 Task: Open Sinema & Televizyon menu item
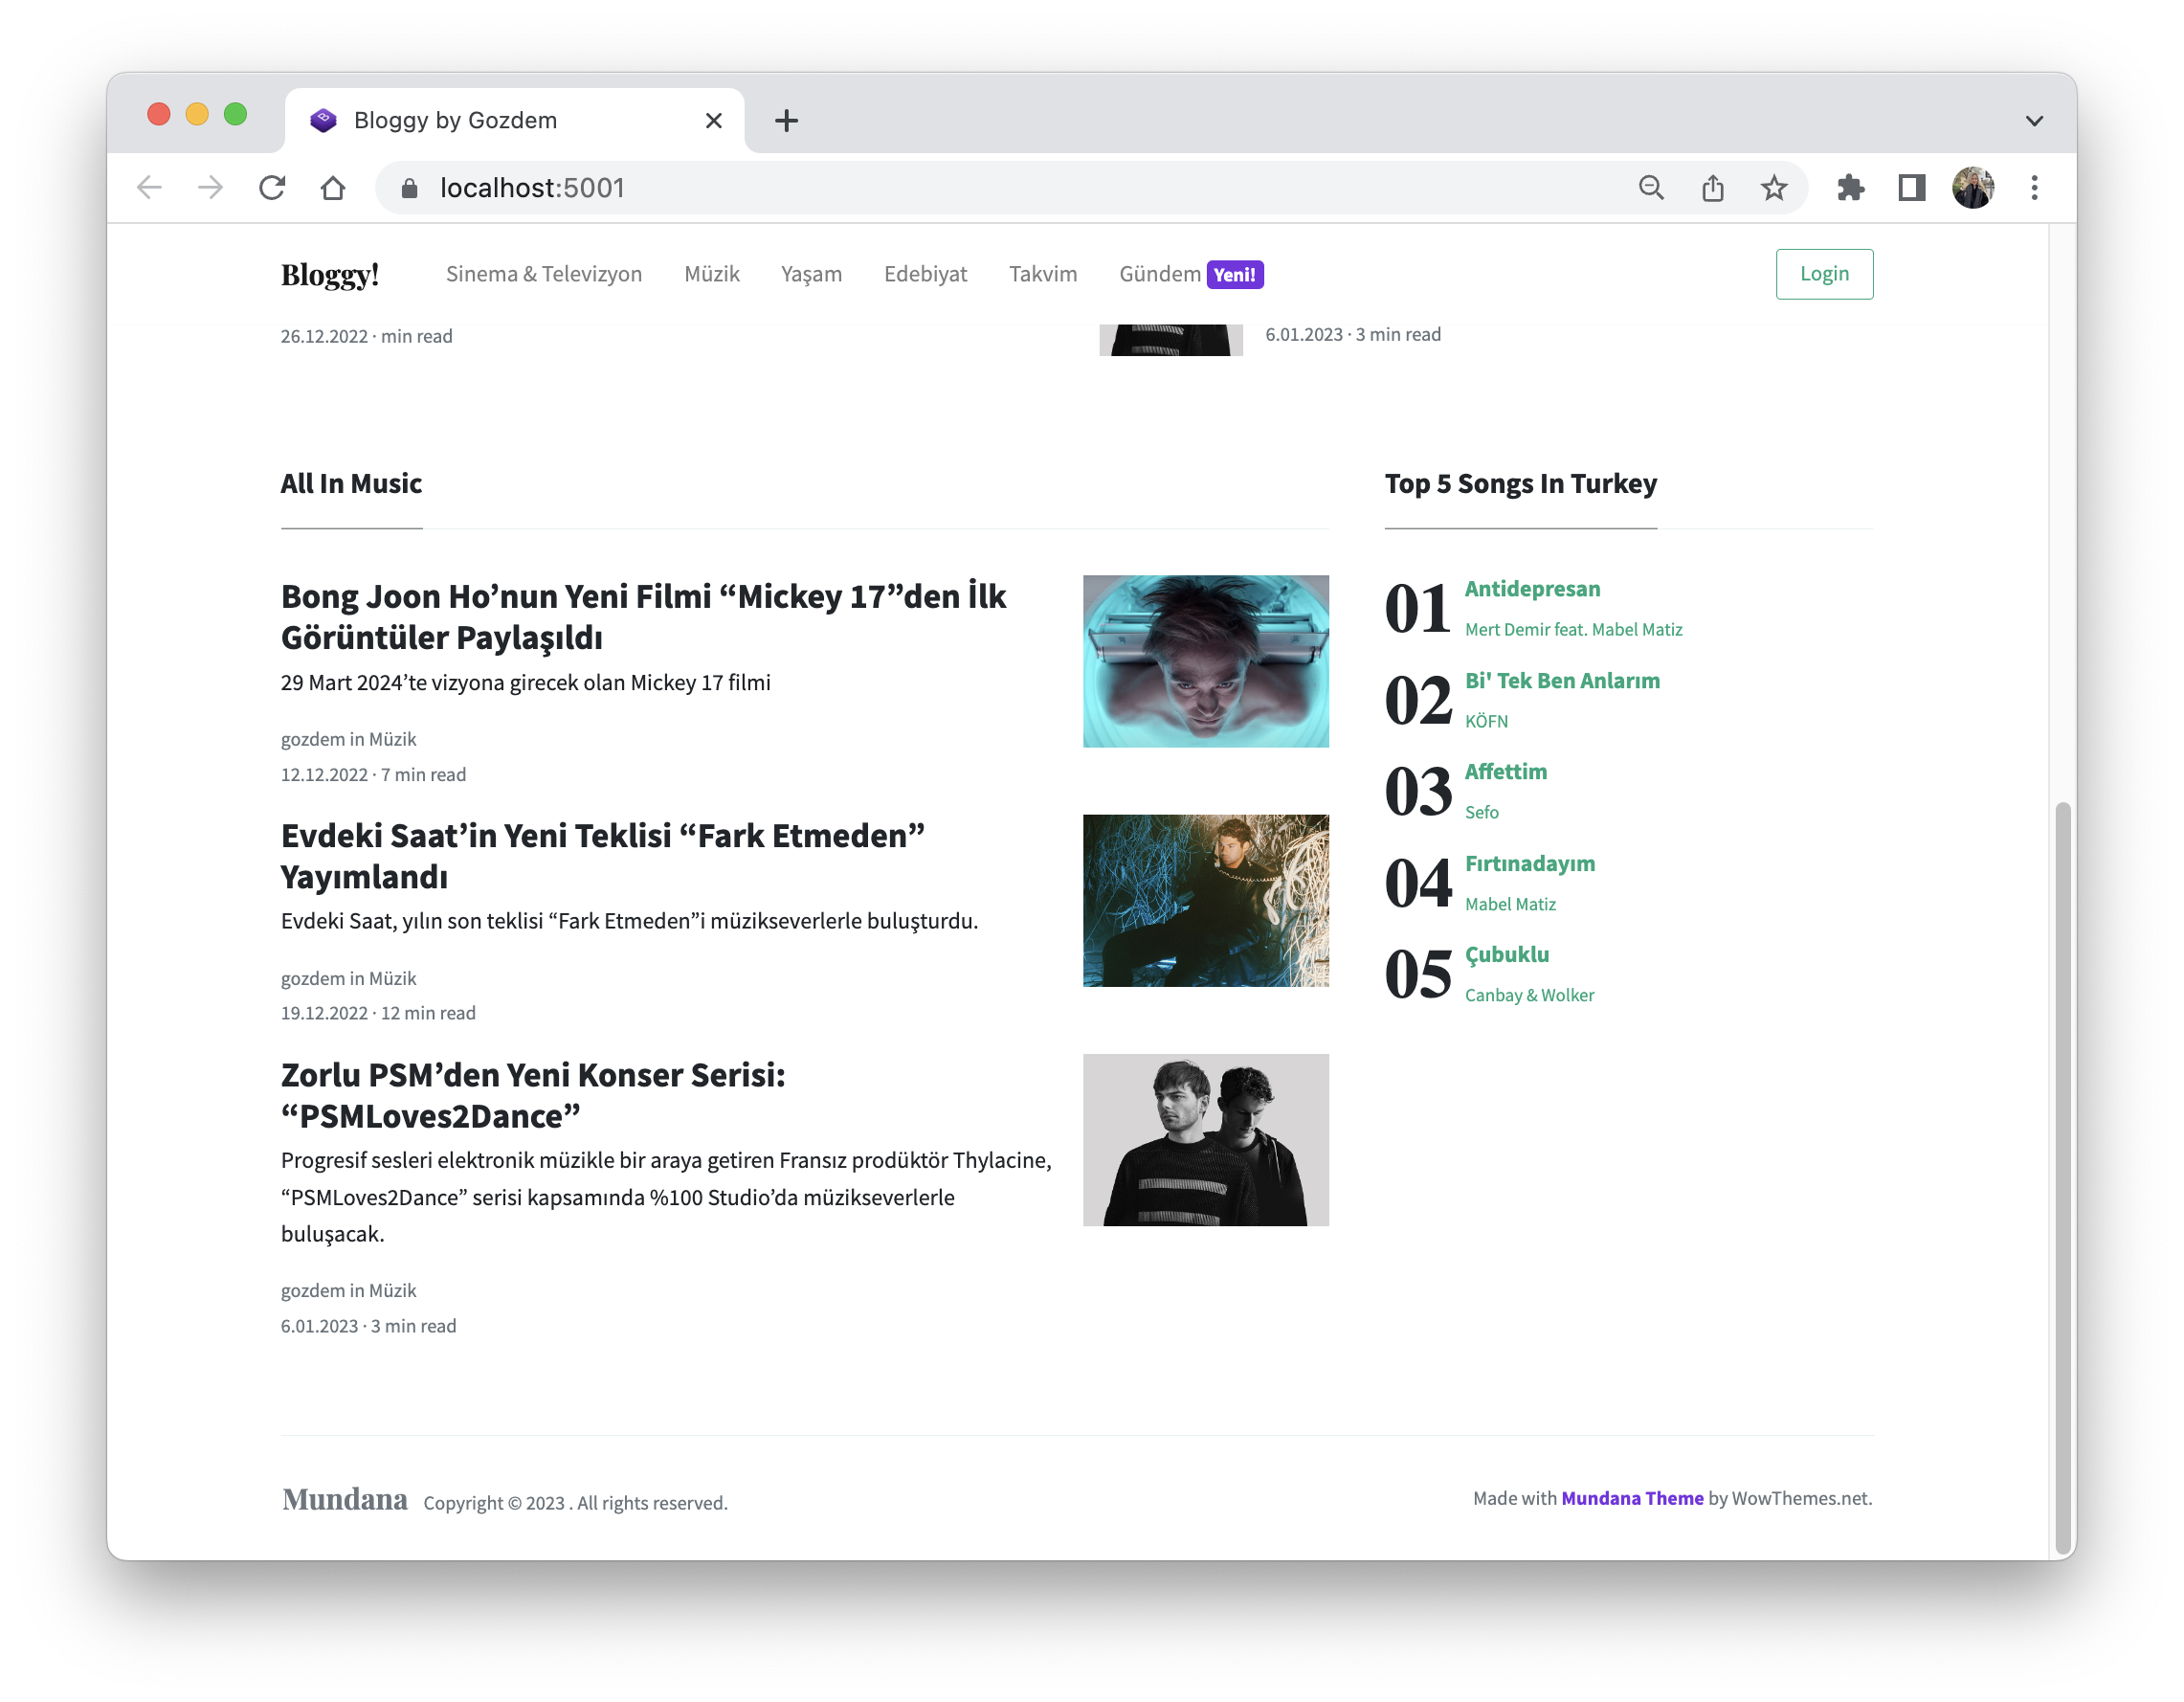(543, 274)
